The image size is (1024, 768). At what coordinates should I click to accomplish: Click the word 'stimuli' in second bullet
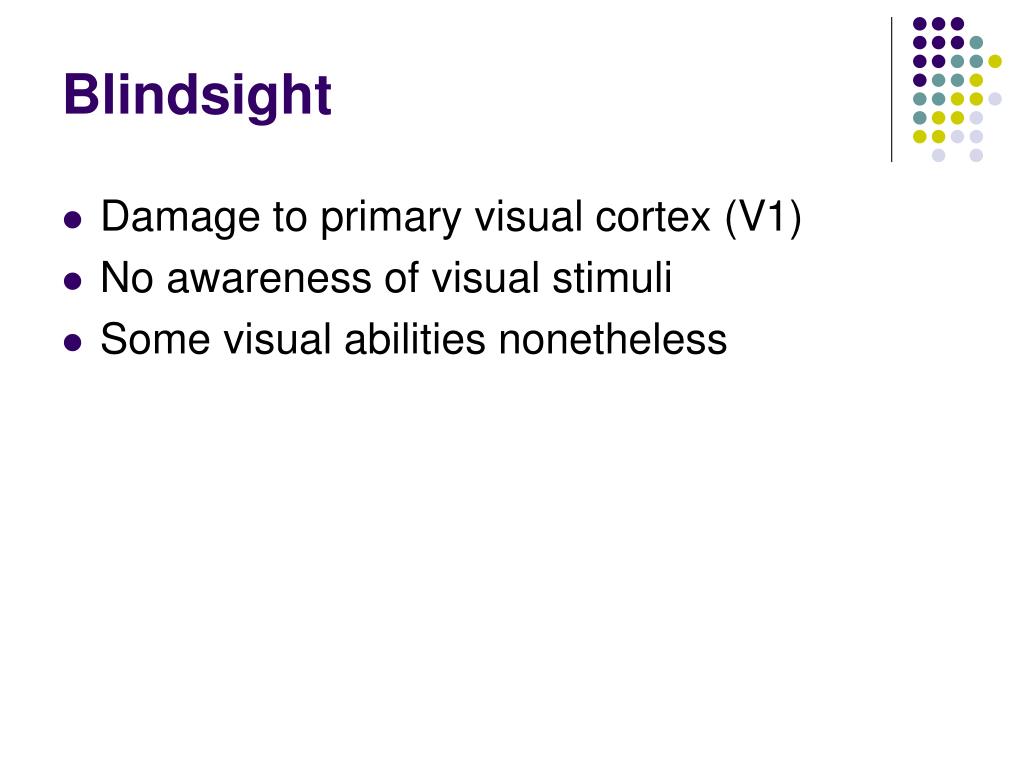pos(612,278)
